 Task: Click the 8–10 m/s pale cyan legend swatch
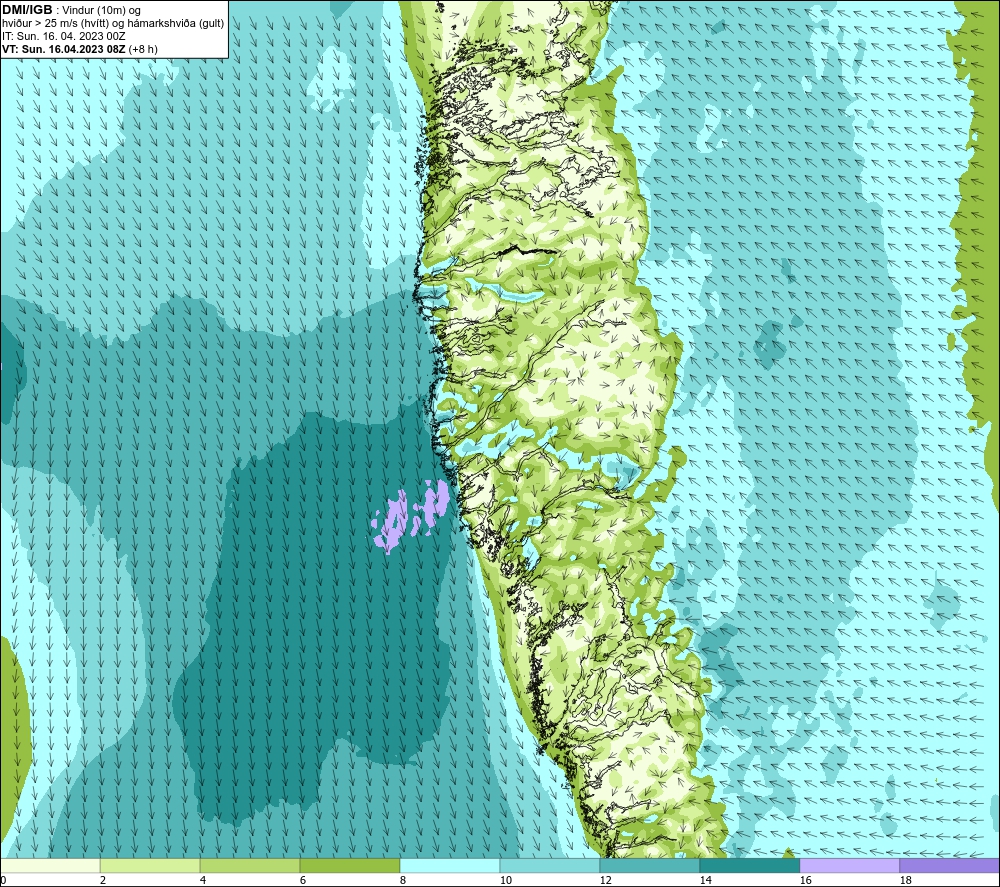pyautogui.click(x=450, y=865)
